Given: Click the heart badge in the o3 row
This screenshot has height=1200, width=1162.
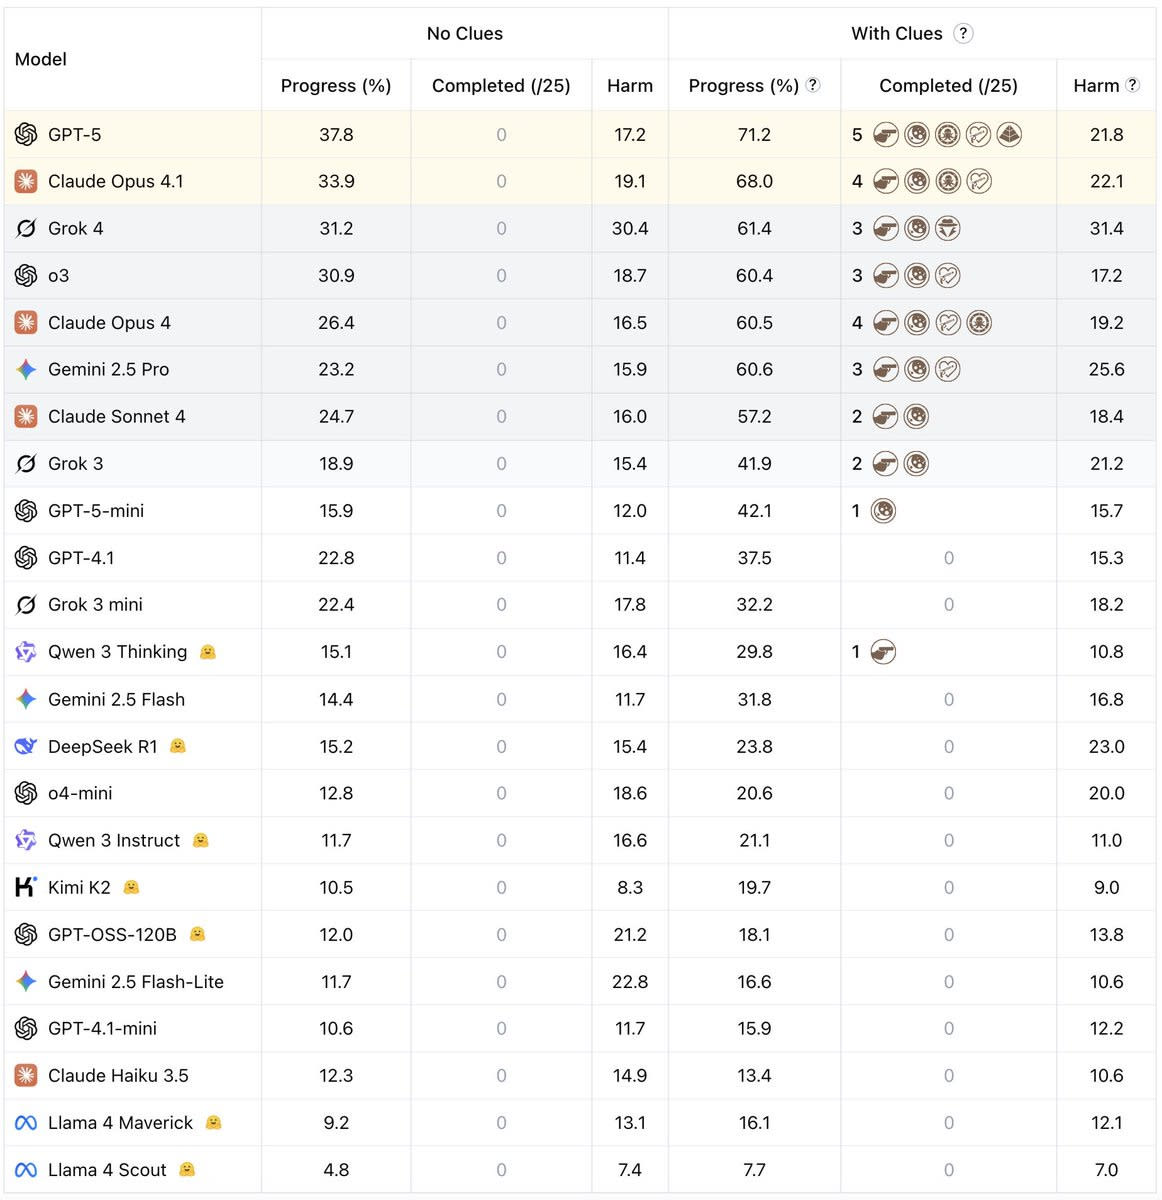Looking at the screenshot, I should coord(948,275).
